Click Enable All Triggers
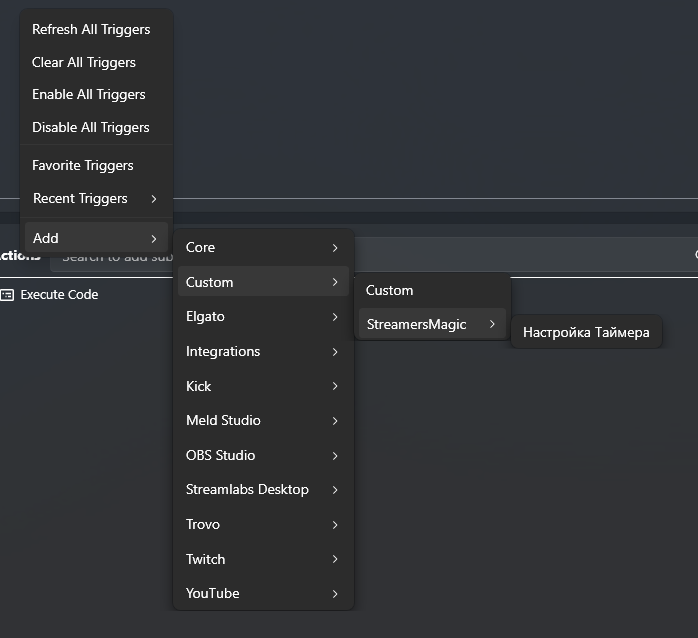 [89, 95]
